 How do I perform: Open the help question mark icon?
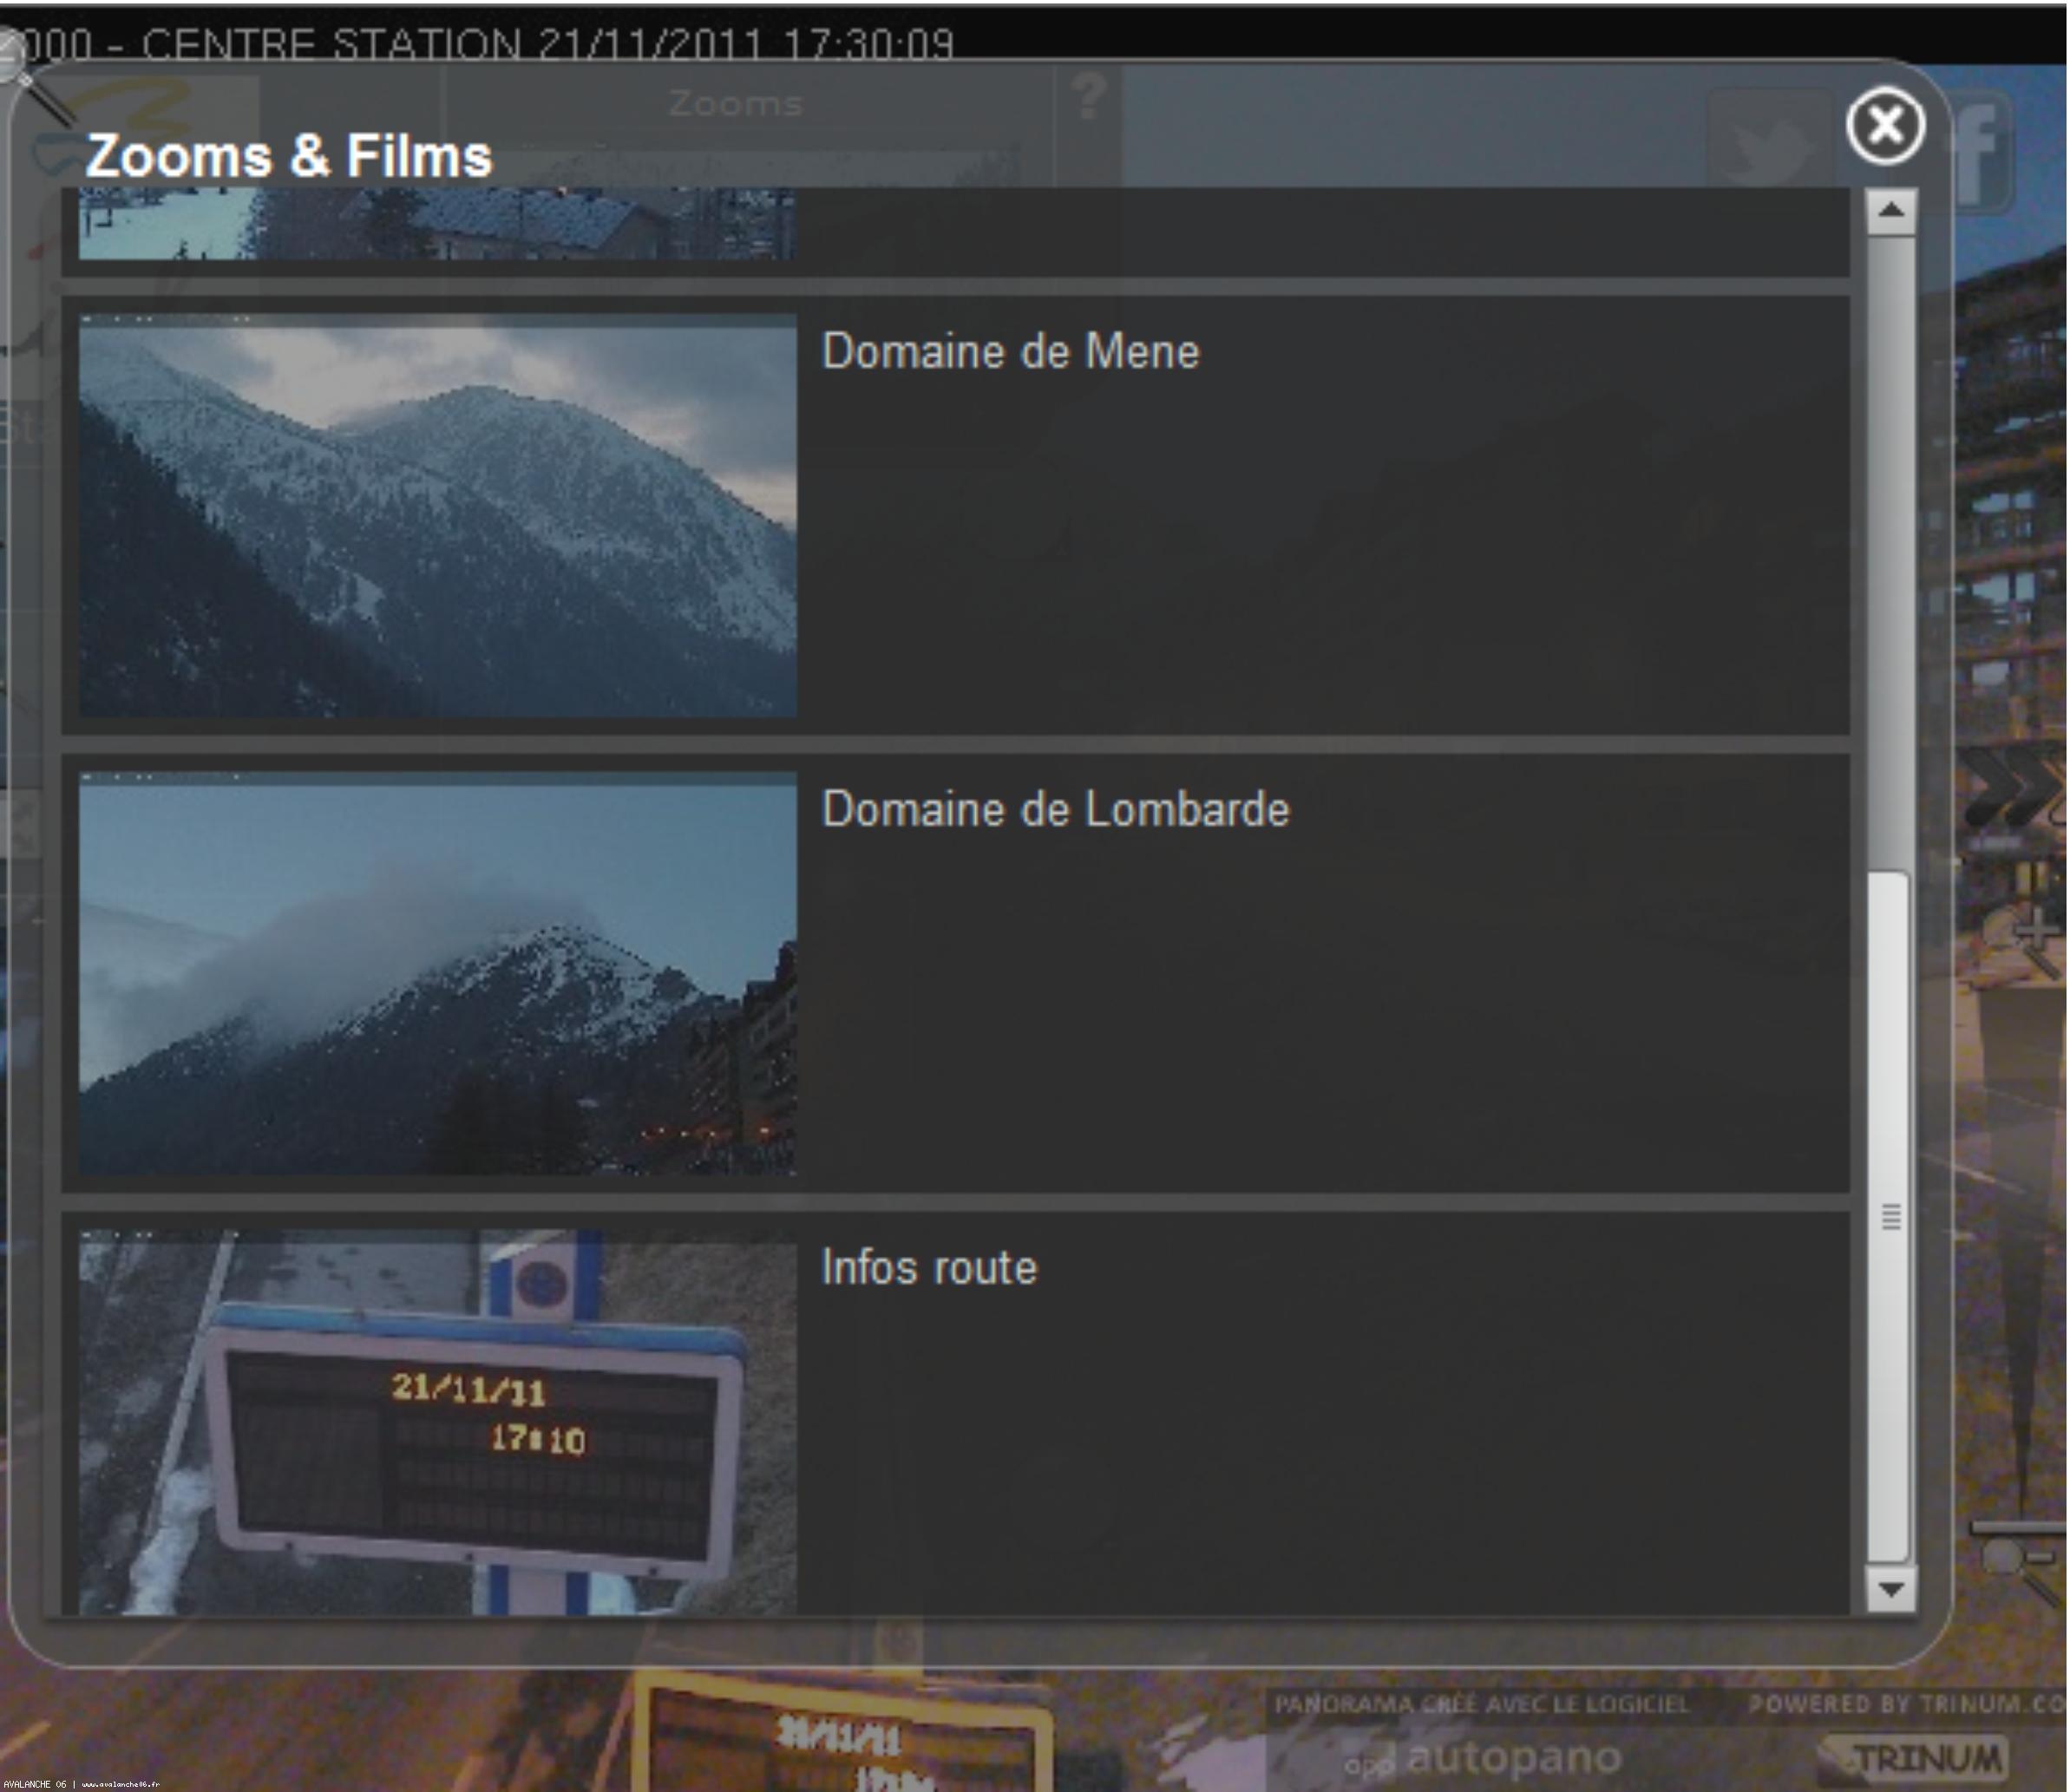[x=1089, y=98]
